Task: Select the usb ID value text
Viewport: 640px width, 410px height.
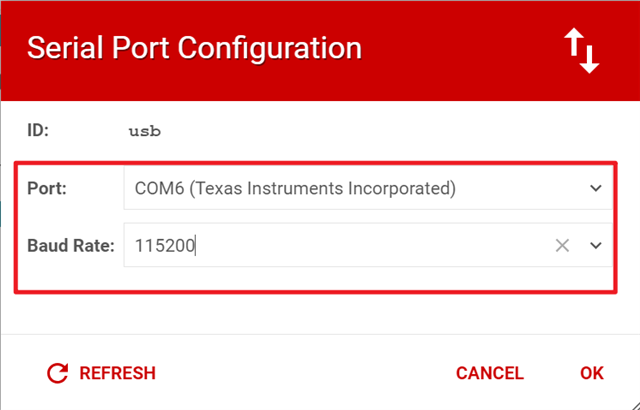Action: point(144,131)
